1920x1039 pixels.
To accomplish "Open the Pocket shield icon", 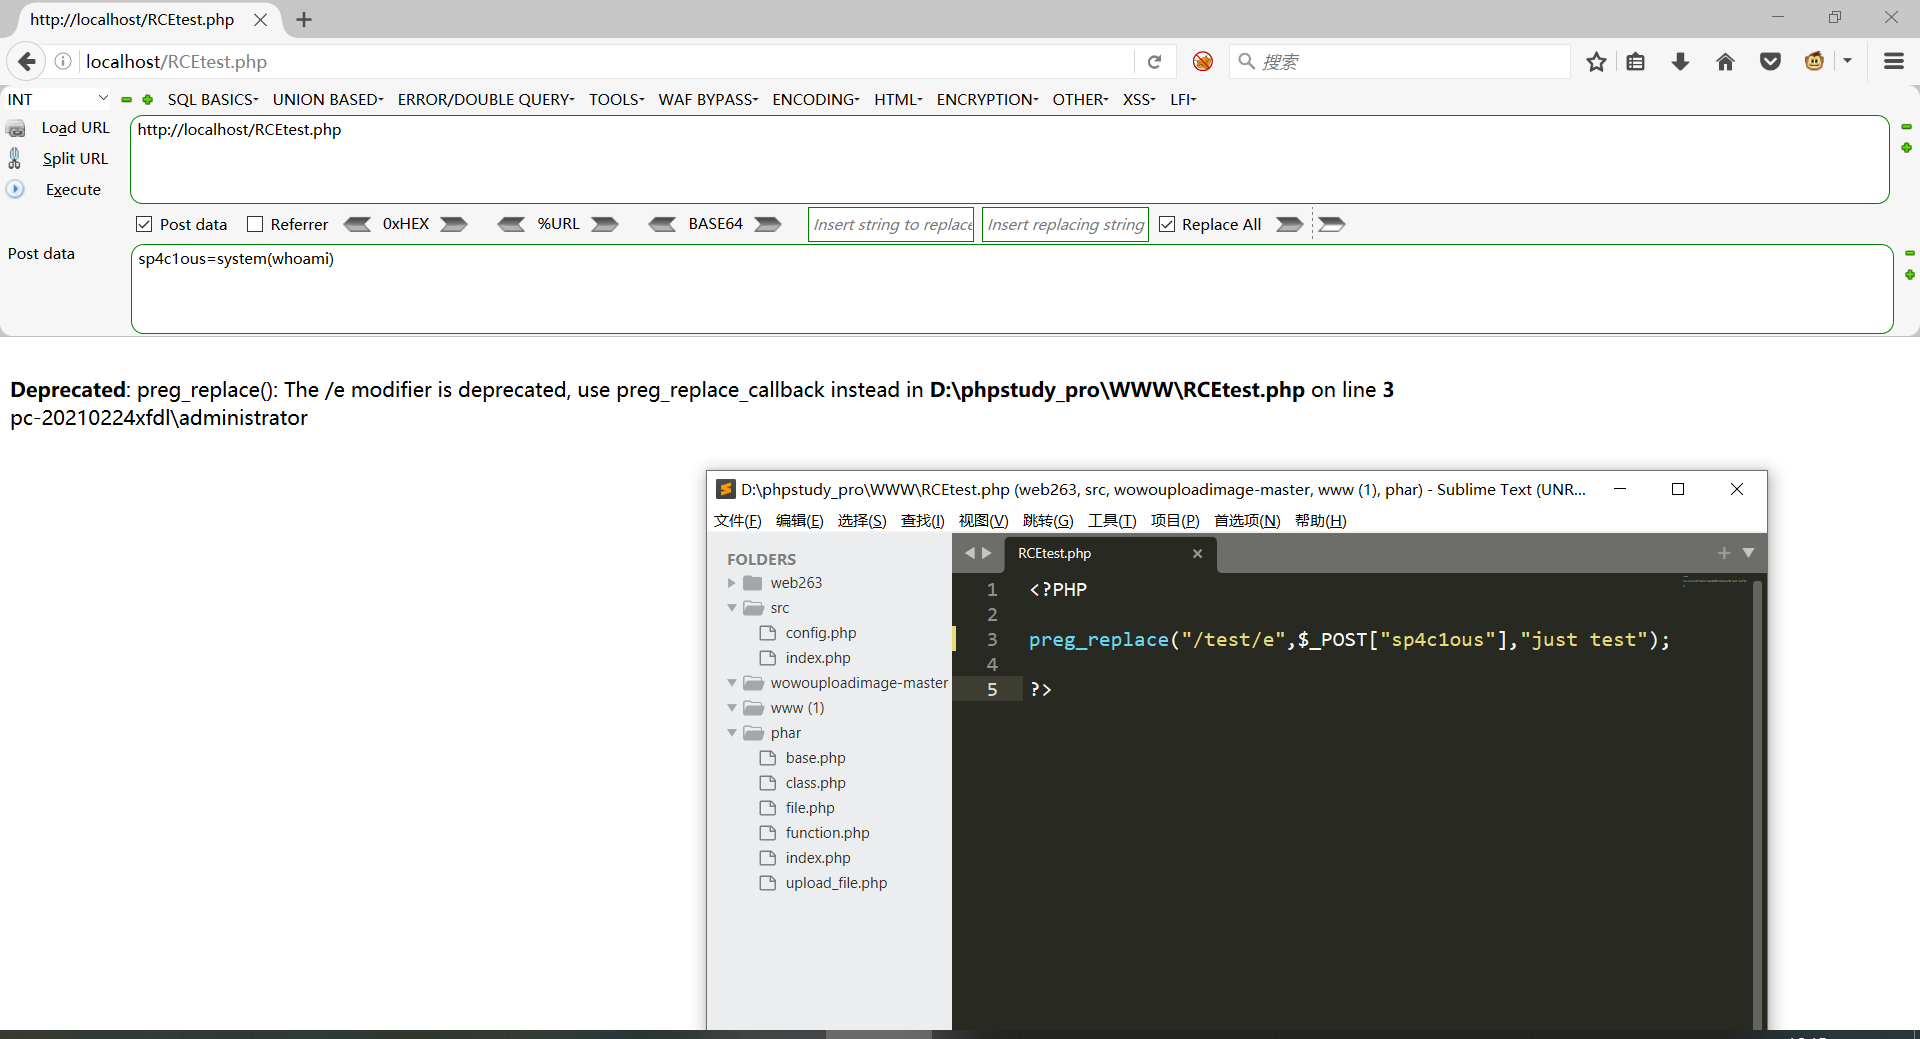I will pos(1770,62).
